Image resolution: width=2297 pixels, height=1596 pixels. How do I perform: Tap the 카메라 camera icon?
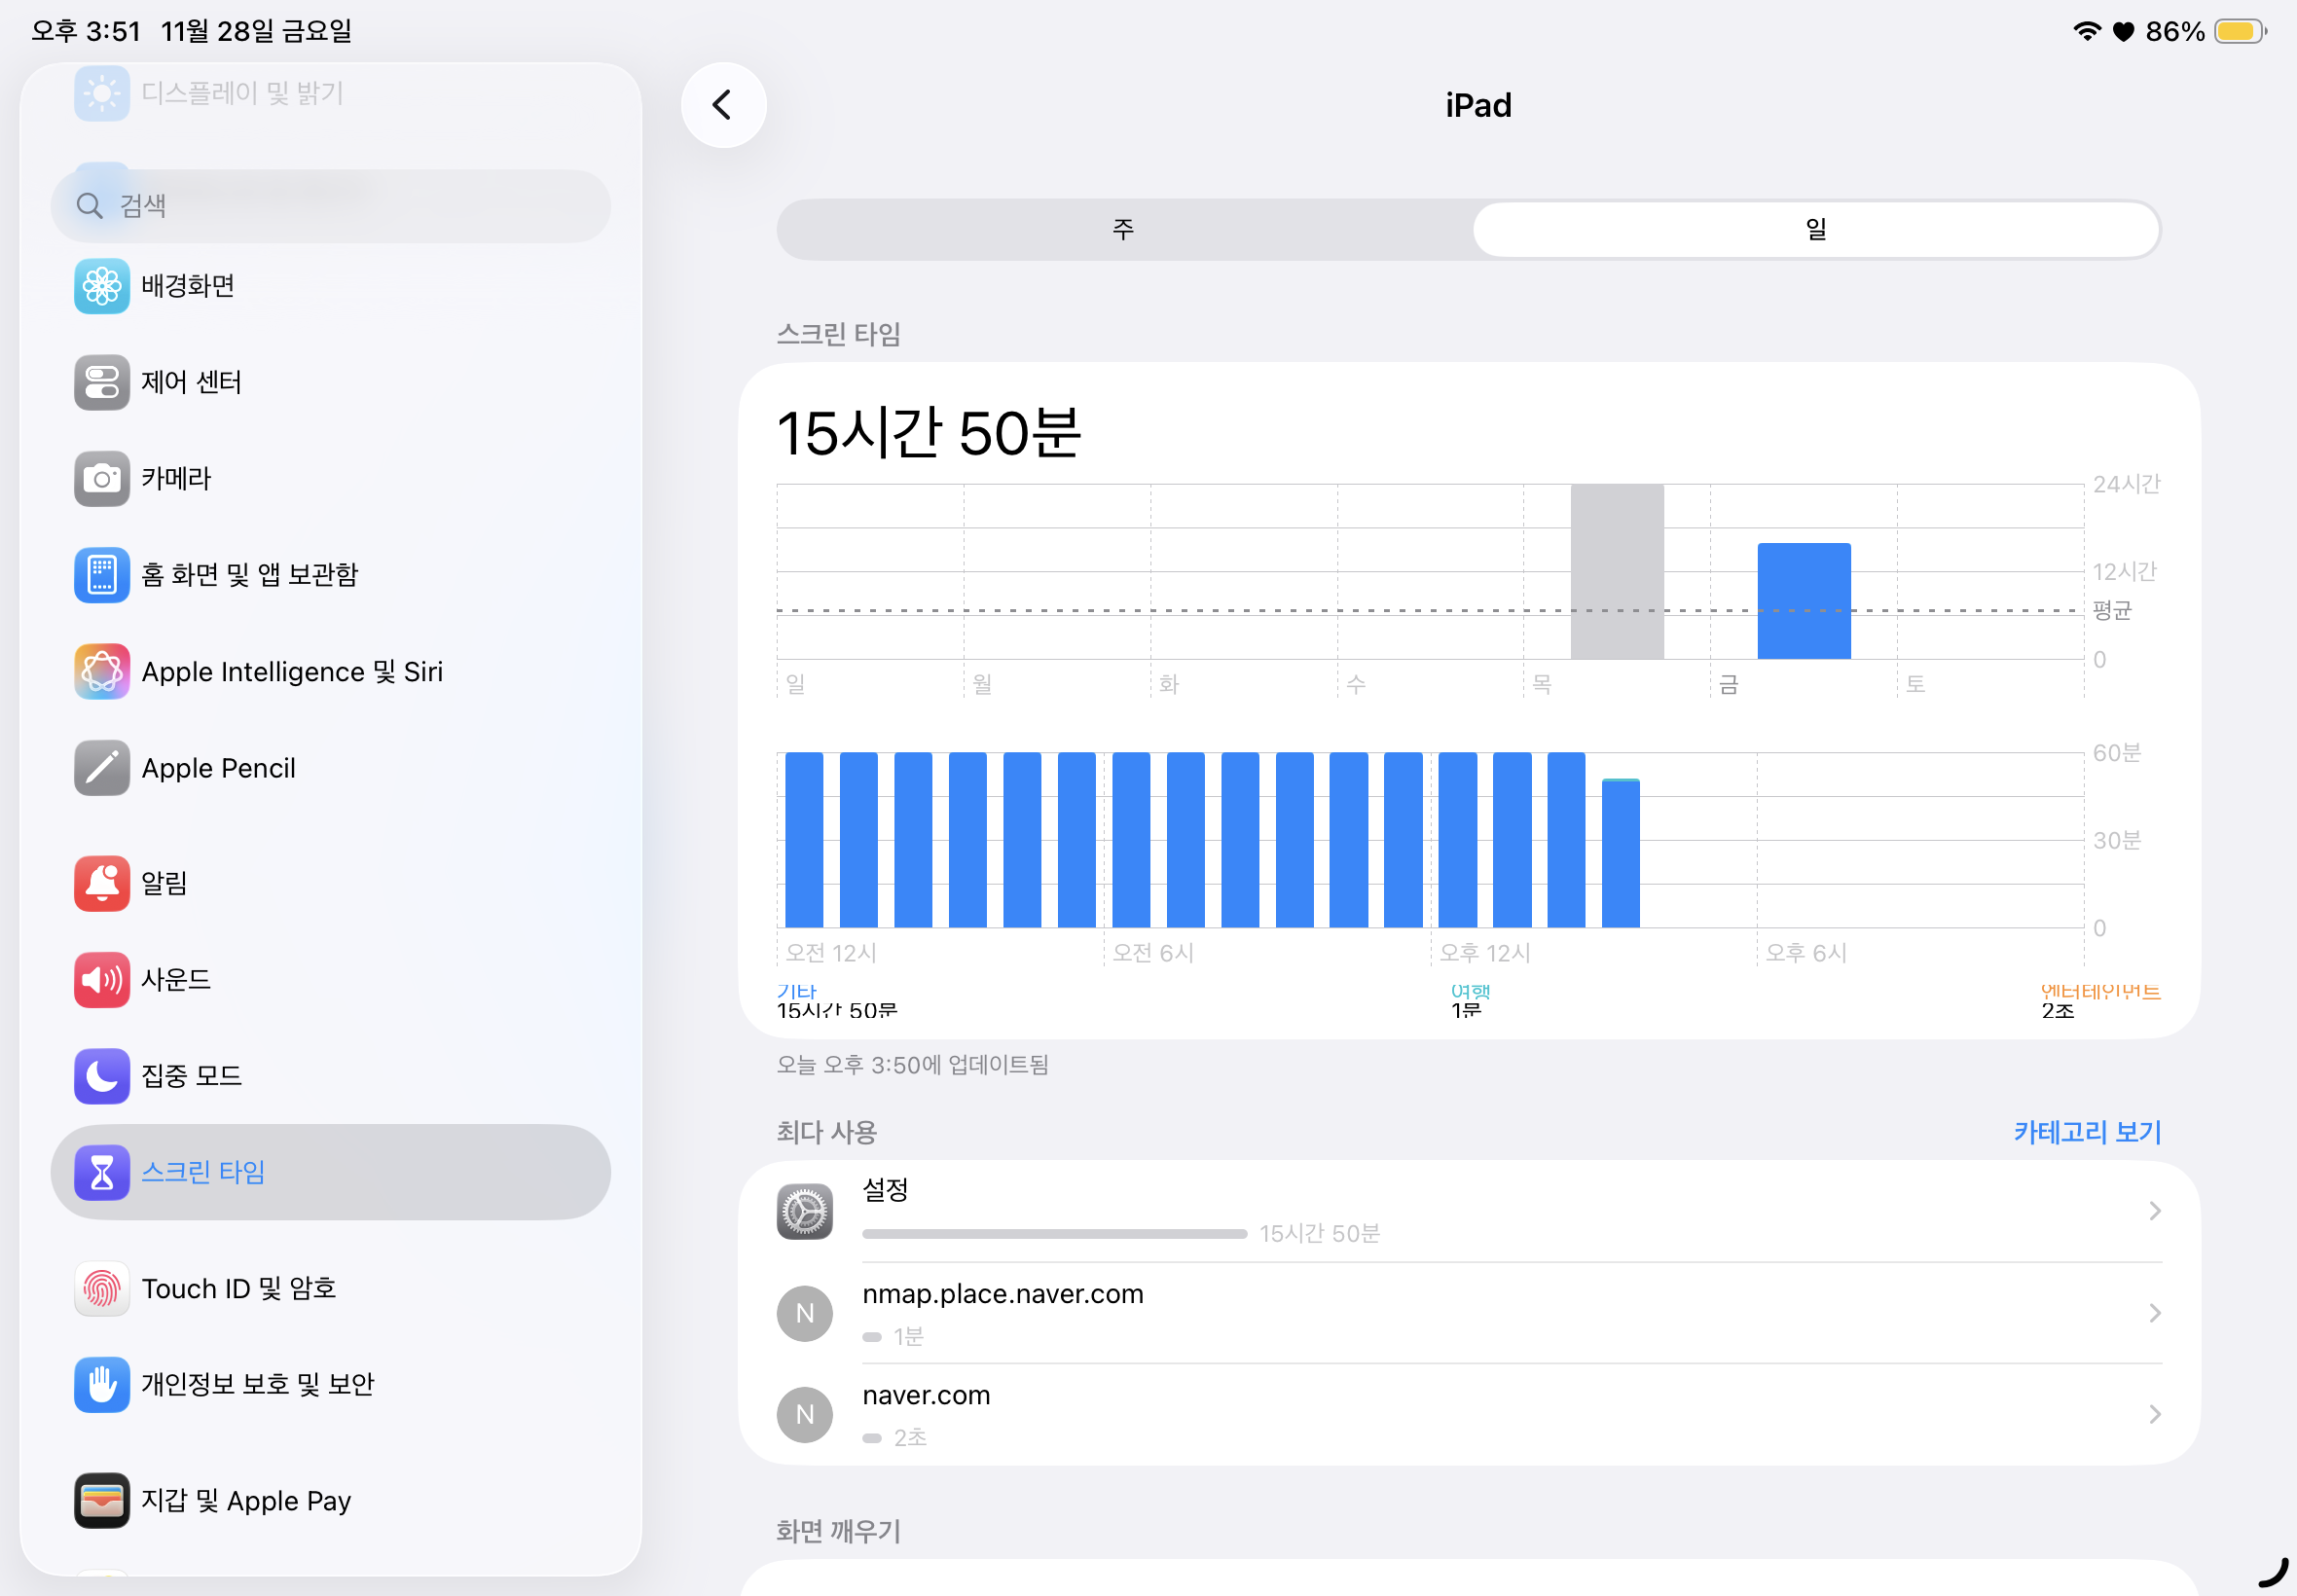(x=101, y=478)
